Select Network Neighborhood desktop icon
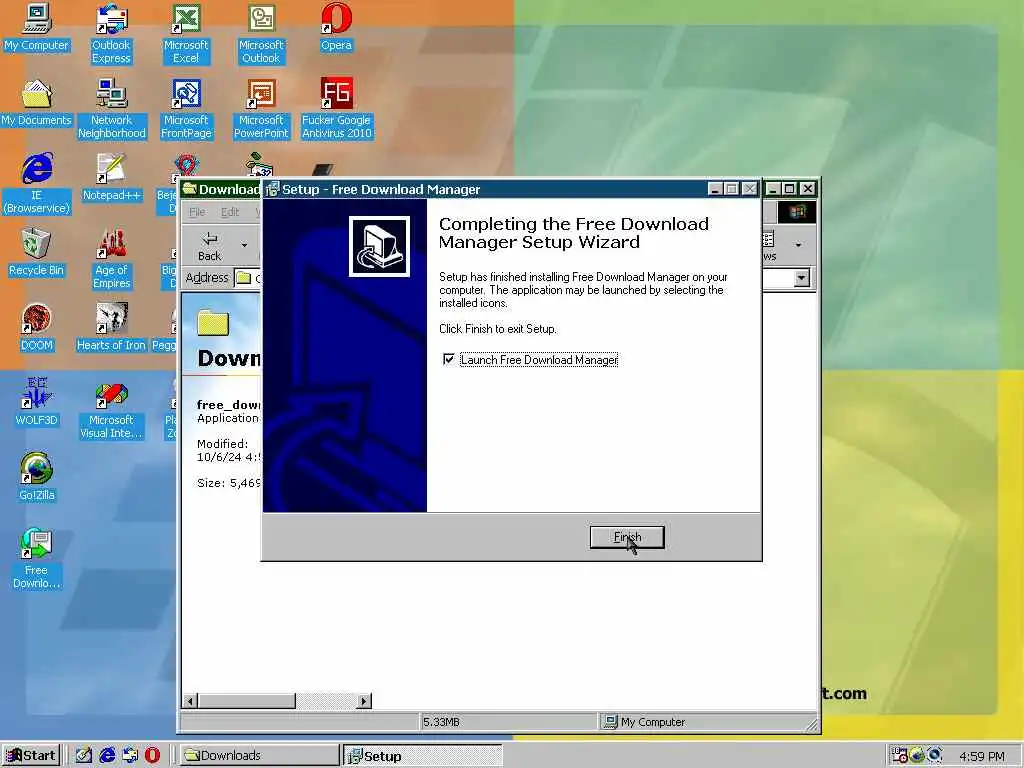The width and height of the screenshot is (1024, 768). (112, 109)
